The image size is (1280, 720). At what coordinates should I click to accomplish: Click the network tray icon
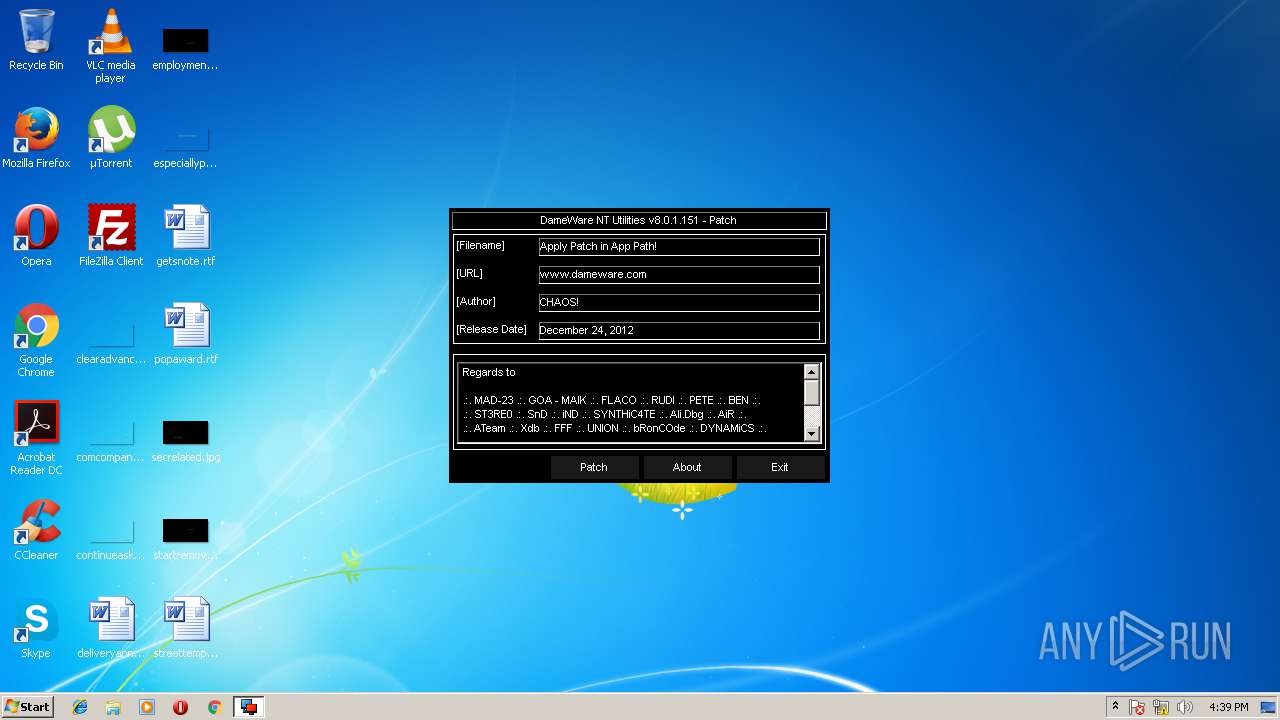click(1162, 707)
